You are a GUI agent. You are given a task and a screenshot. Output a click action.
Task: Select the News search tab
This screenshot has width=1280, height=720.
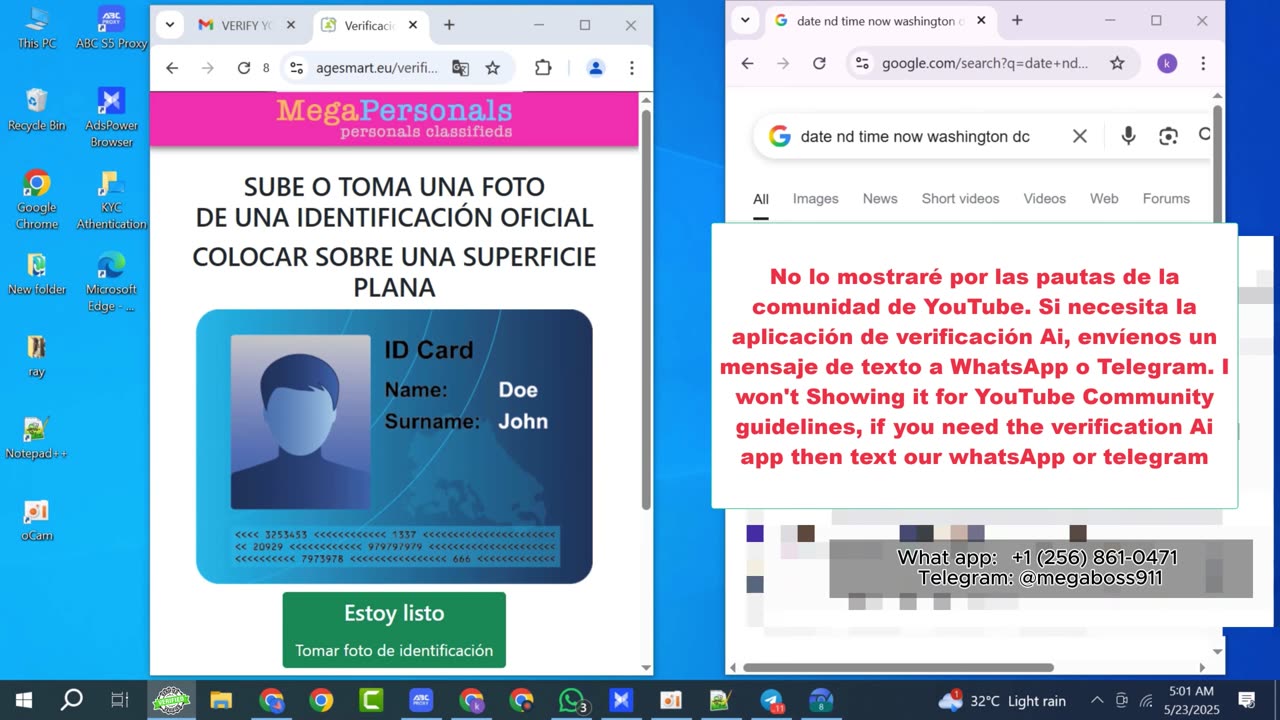tap(880, 199)
